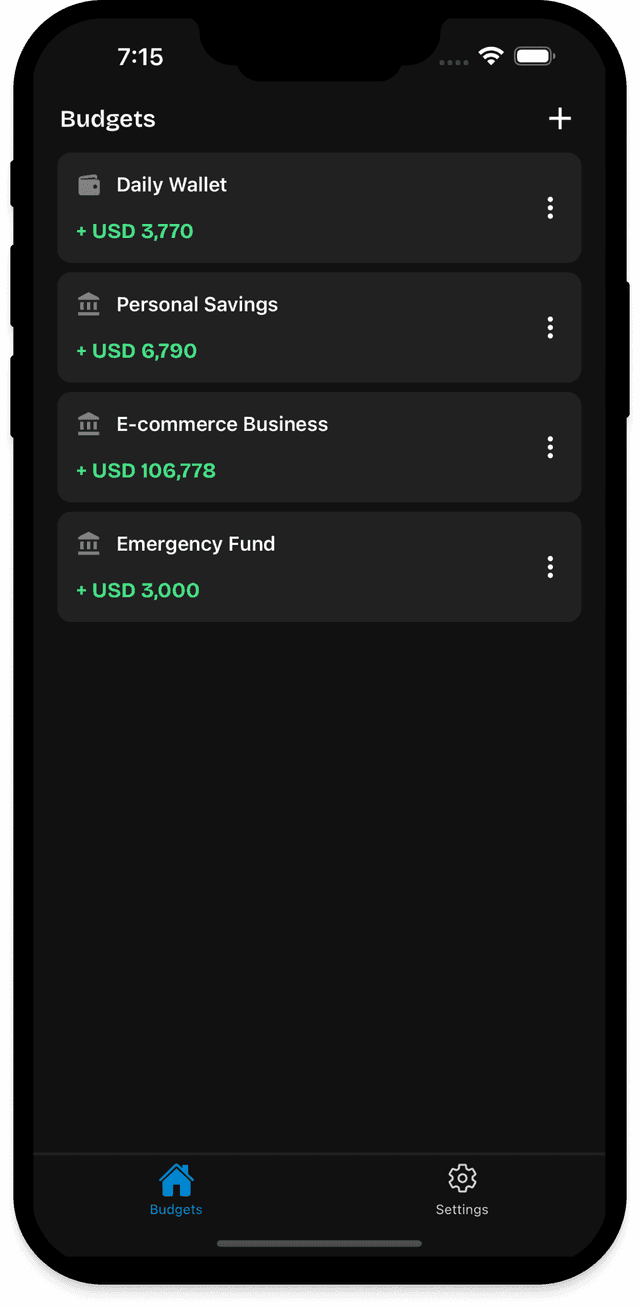Click the battery indicator
The image size is (640, 1308).
click(534, 57)
